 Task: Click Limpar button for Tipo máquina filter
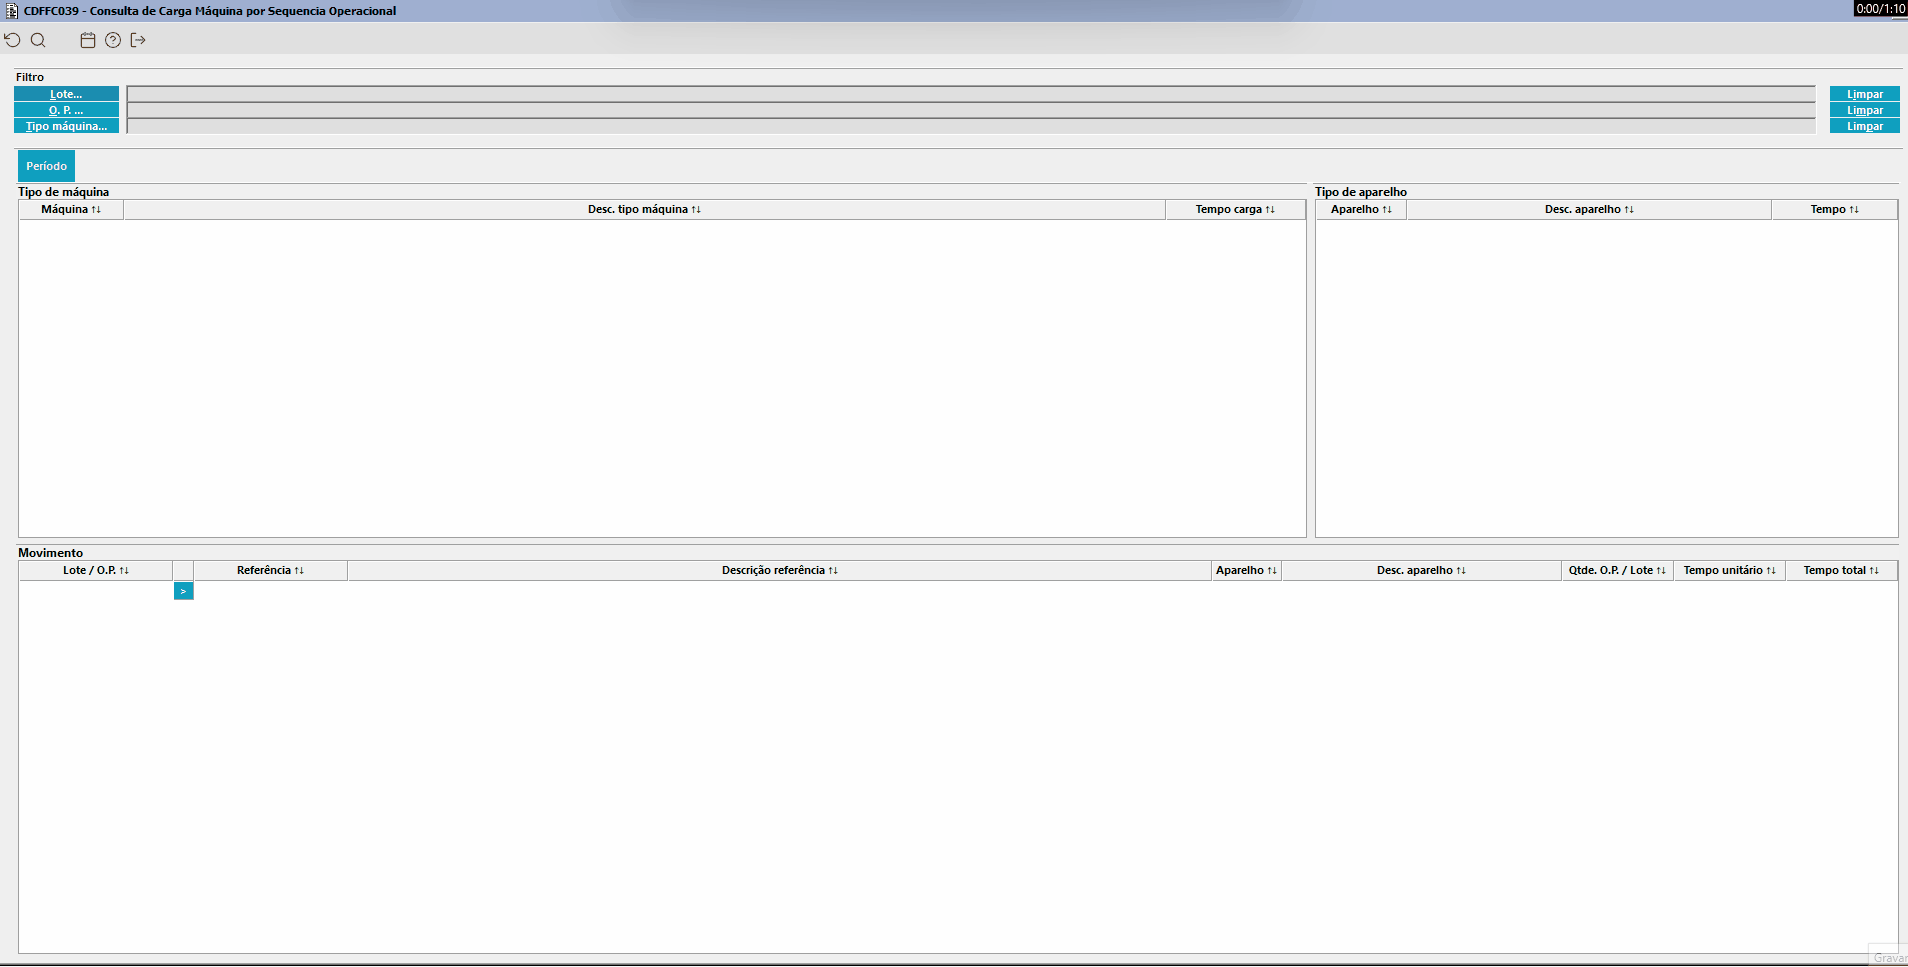1865,126
